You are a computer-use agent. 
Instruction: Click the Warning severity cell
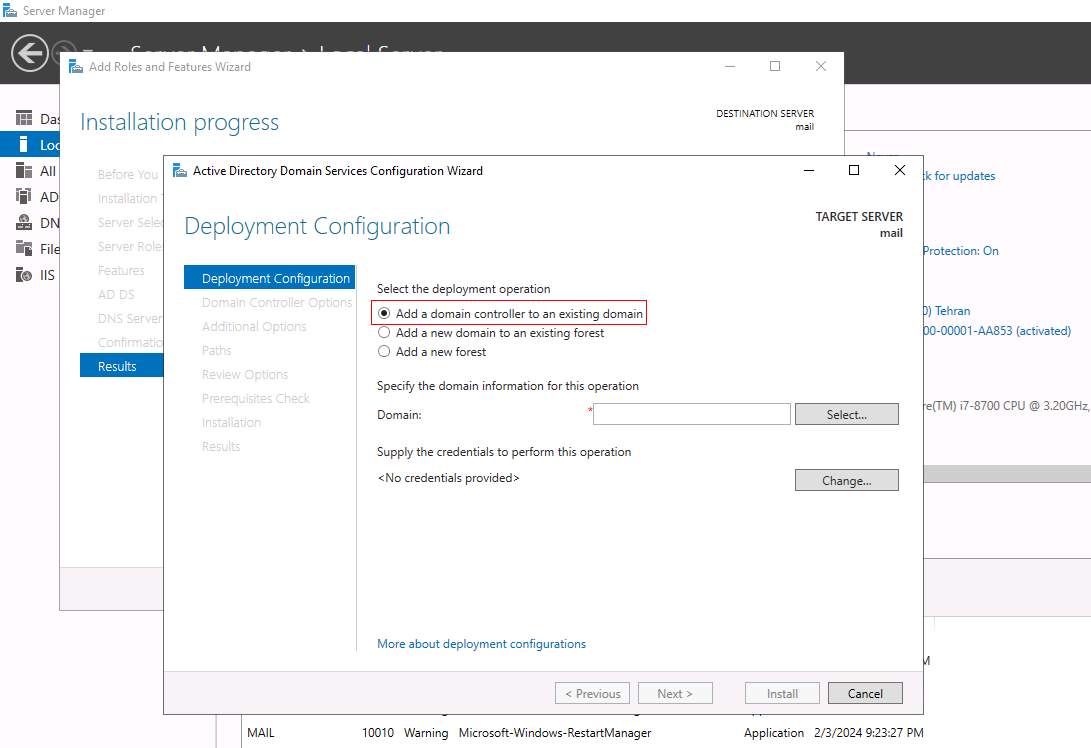click(x=426, y=733)
